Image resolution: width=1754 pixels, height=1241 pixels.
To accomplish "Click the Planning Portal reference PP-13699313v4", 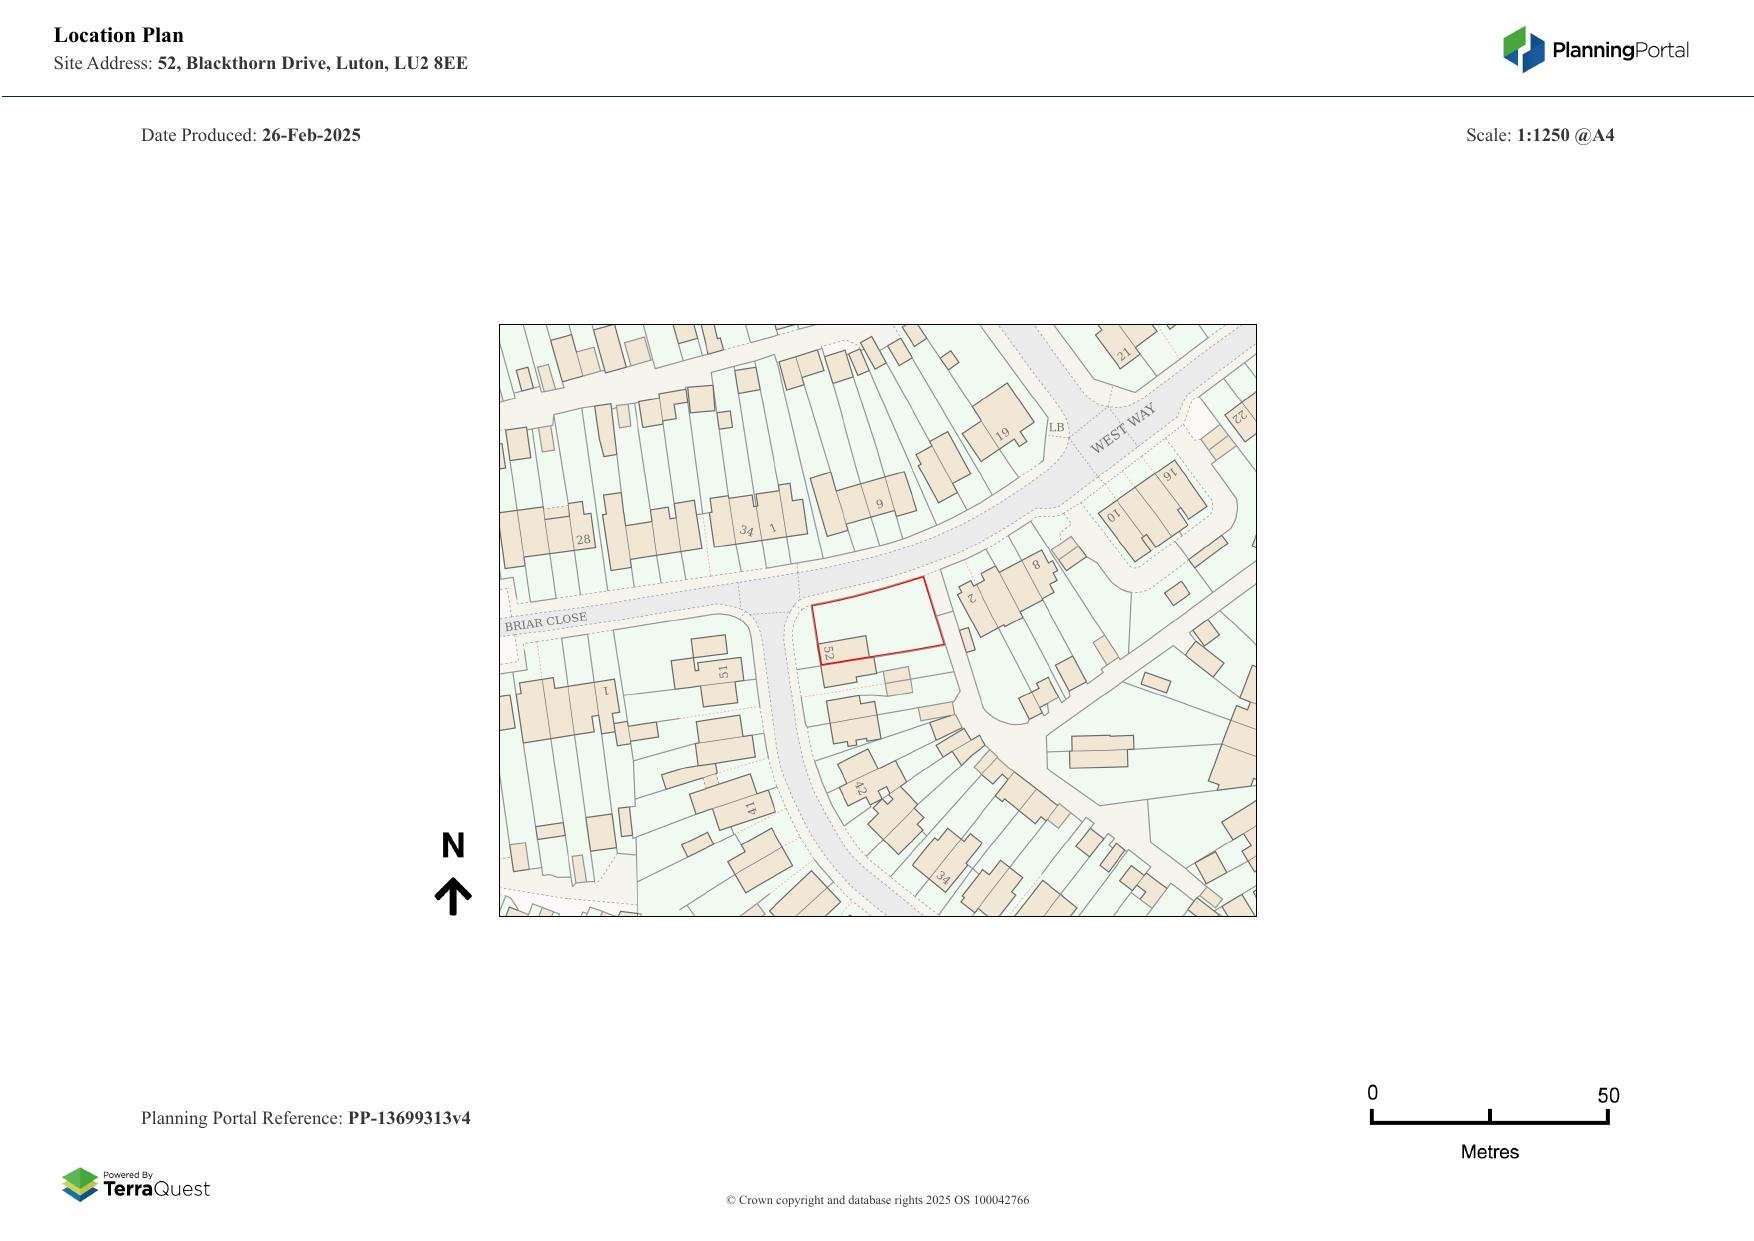I will coord(408,1118).
